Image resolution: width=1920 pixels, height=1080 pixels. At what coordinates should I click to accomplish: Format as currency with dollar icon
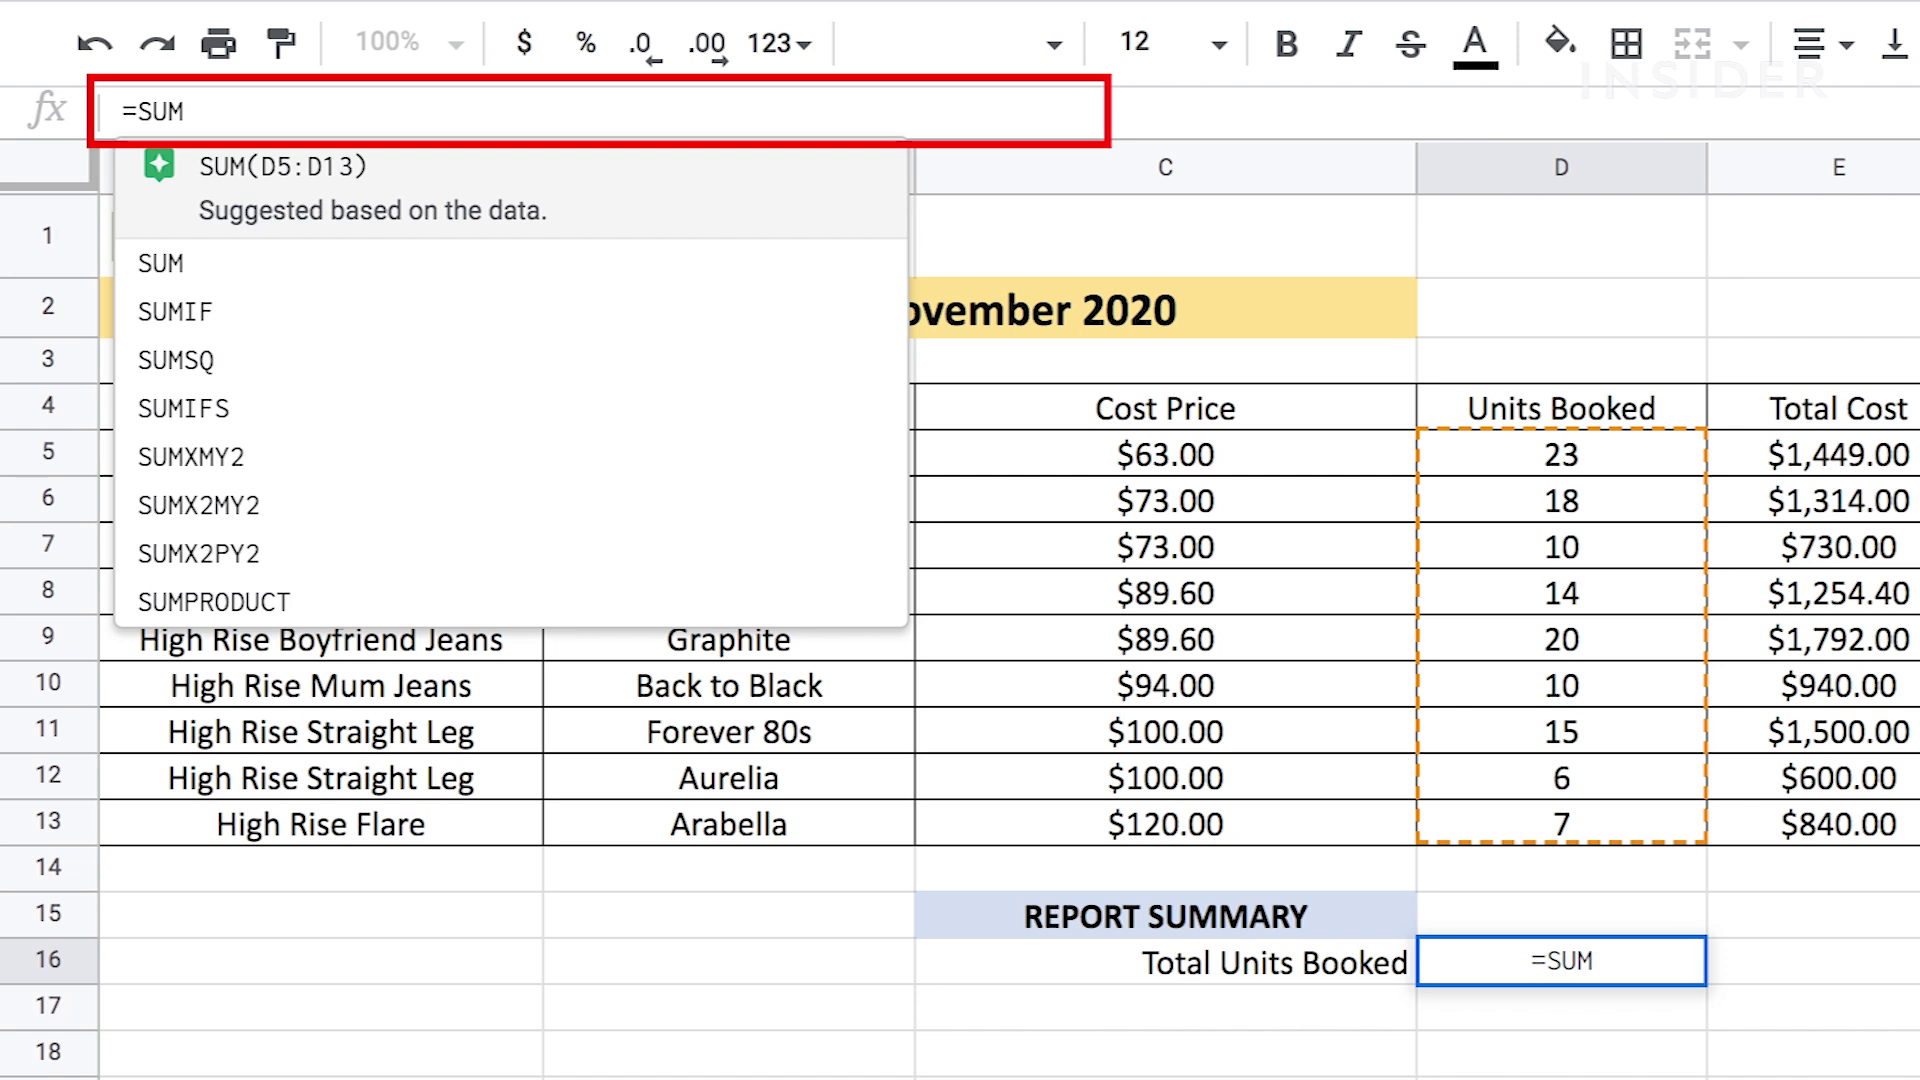pyautogui.click(x=524, y=43)
